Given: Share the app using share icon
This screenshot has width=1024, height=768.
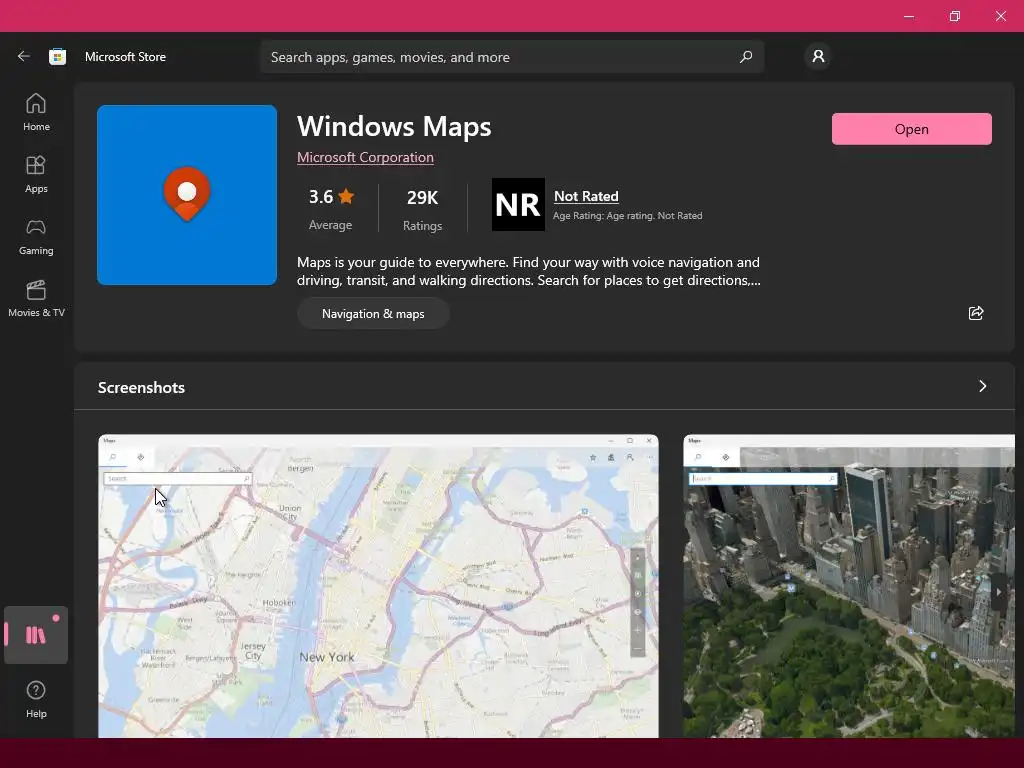Looking at the screenshot, I should [x=976, y=313].
